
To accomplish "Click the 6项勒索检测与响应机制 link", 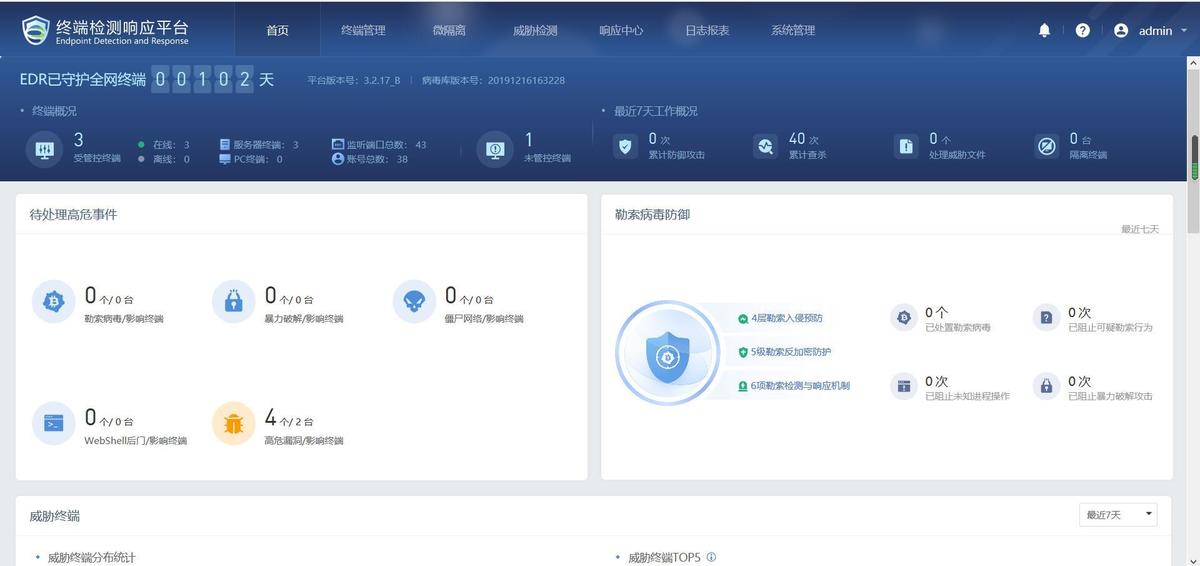I will pyautogui.click(x=799, y=386).
